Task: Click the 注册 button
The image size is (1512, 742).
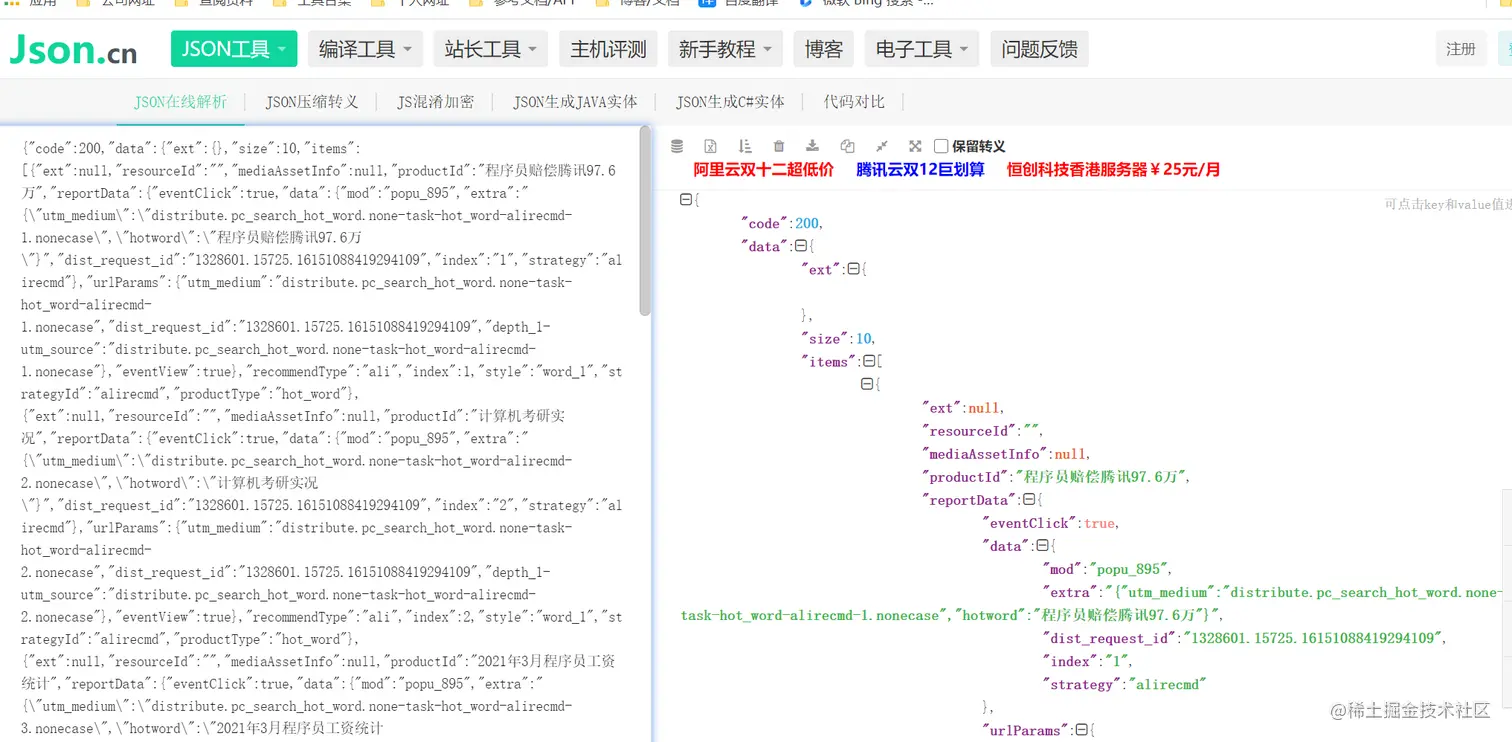Action: (1461, 49)
